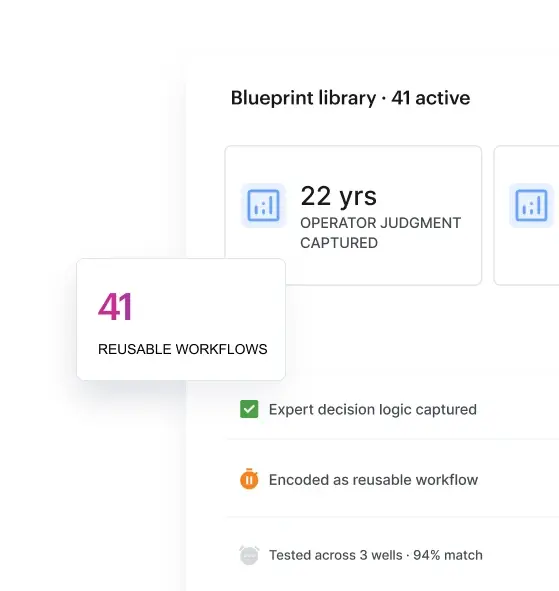Open the operator judgment captured card
559x591 pixels.
353,215
